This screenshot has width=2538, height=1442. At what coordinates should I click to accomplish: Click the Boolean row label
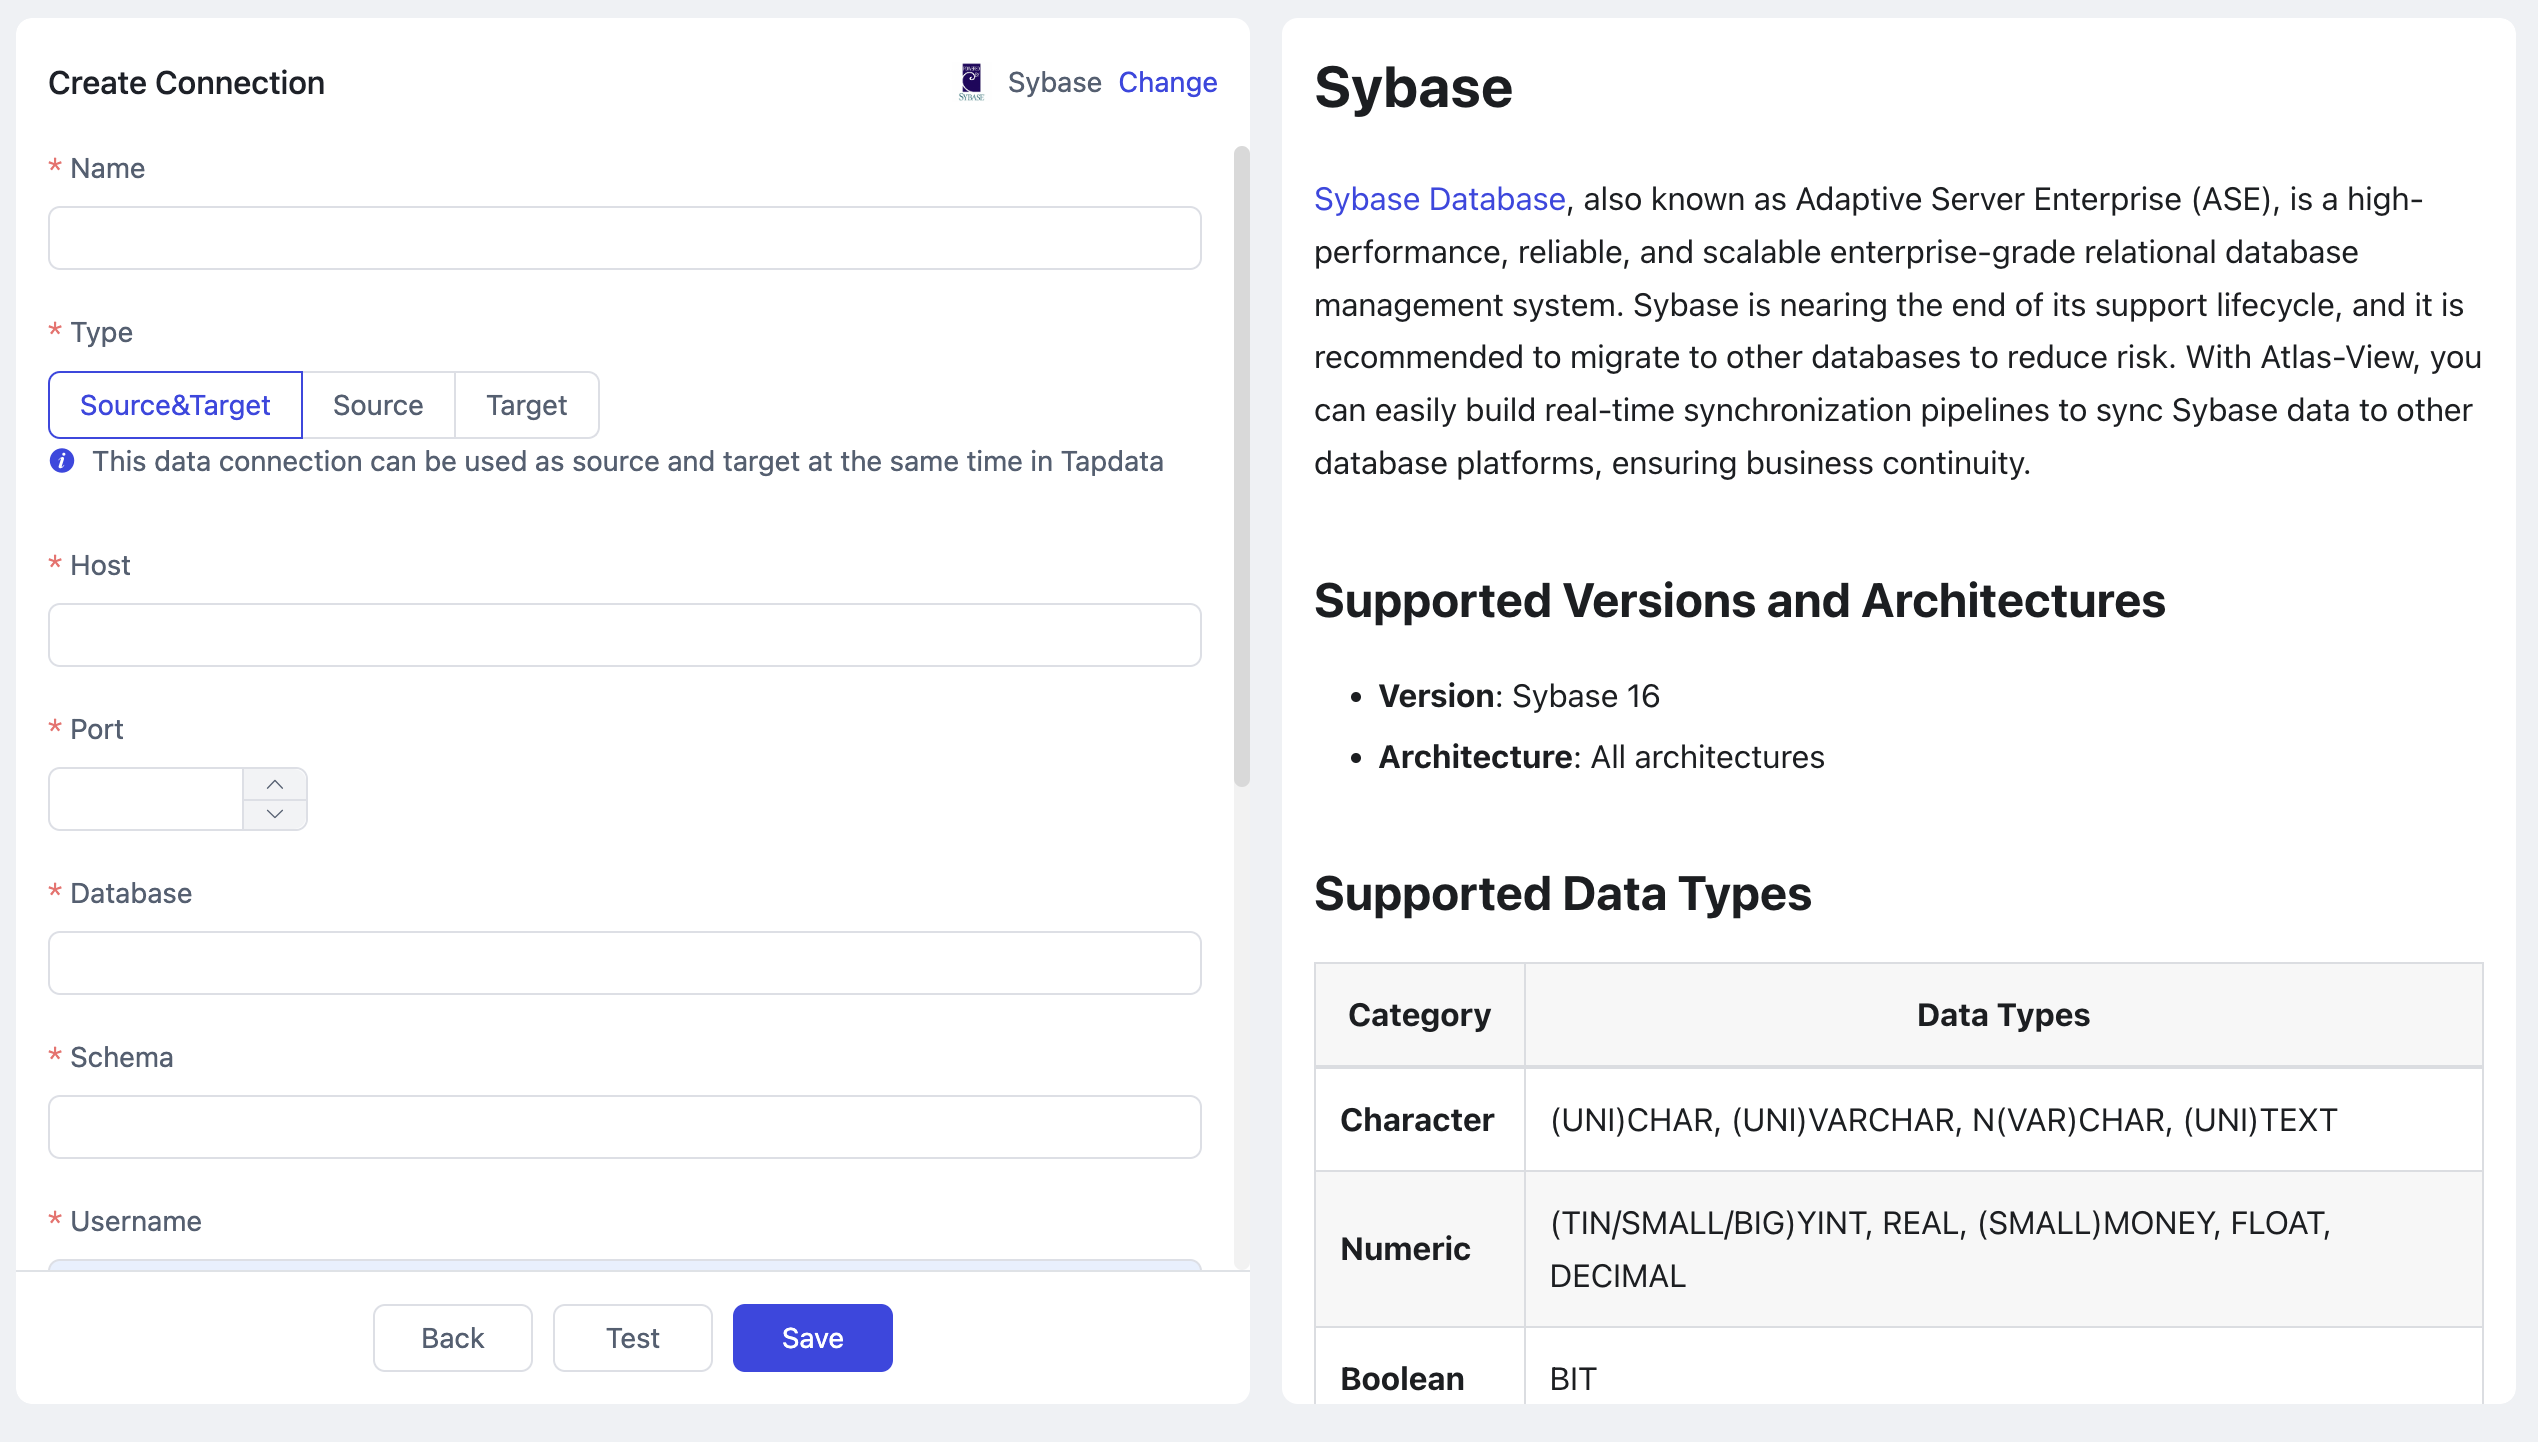click(x=1402, y=1379)
